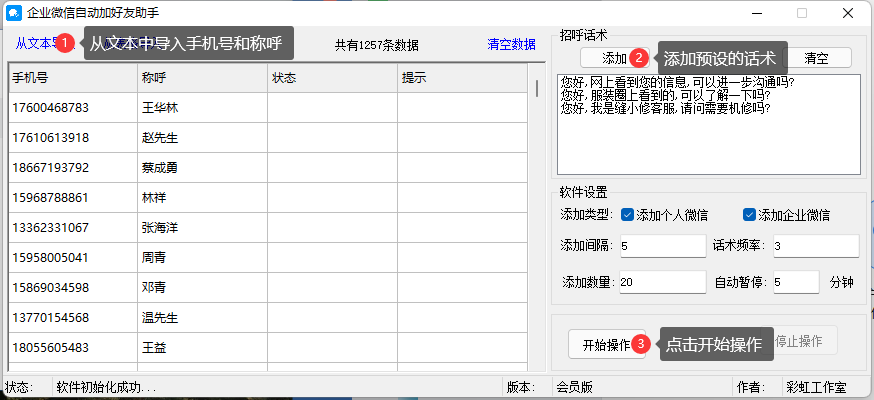Click the 添加 script button
The width and height of the screenshot is (874, 400).
coord(614,57)
